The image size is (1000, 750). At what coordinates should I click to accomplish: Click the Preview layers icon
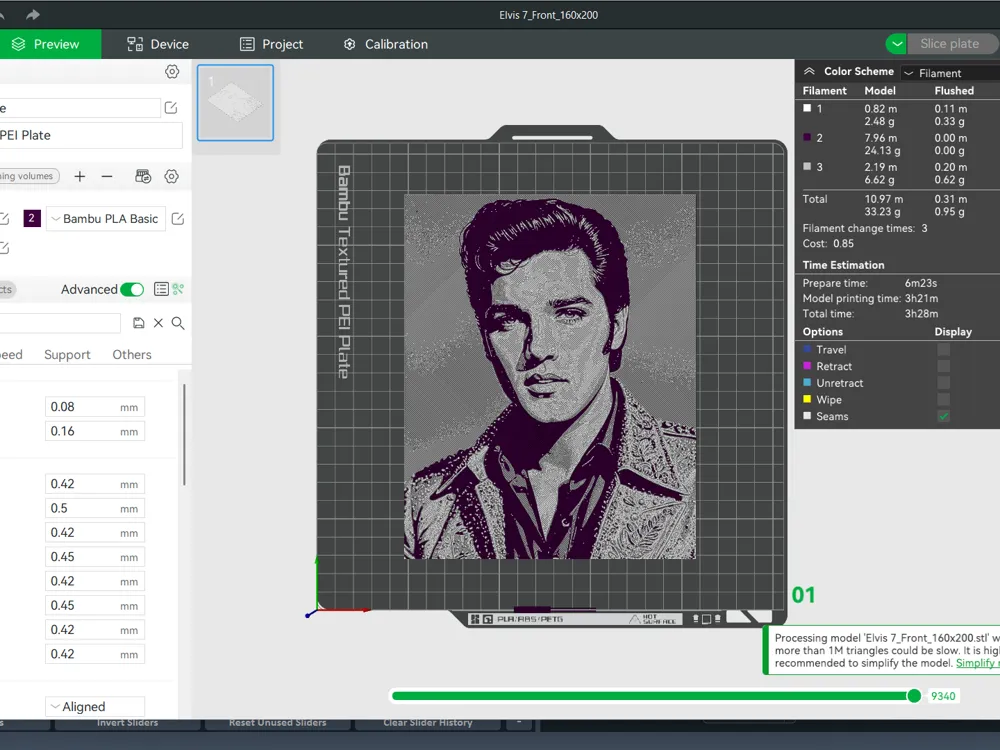[18, 44]
